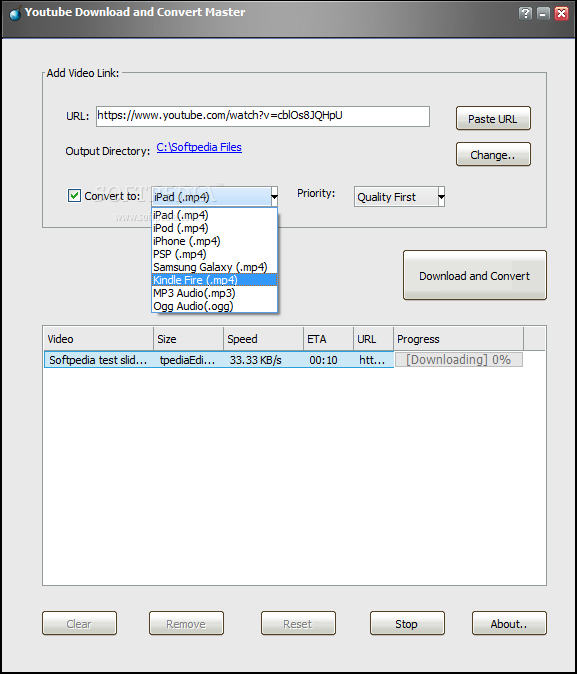Click the Change.. directory button
Viewport: 577px width, 674px height.
pos(493,154)
